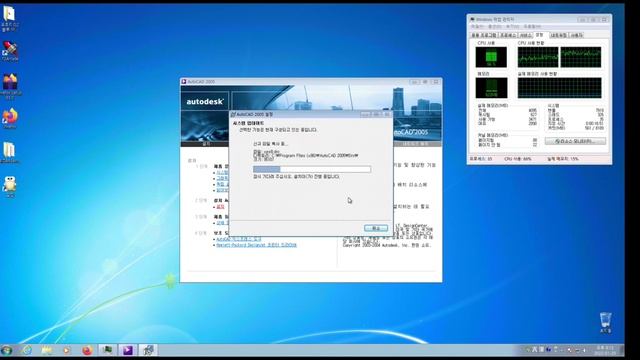Click the red install link under step 2
The image size is (640, 360).
tap(220, 207)
